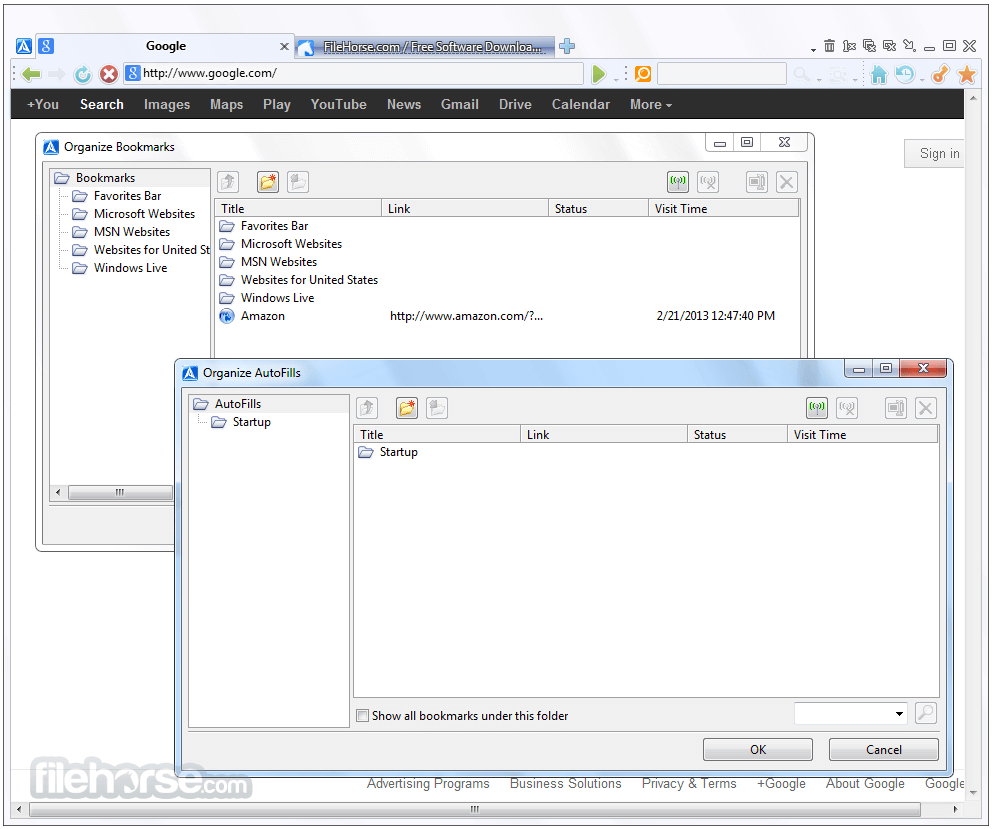
Task: Click the red stop loading icon
Action: click(x=108, y=74)
